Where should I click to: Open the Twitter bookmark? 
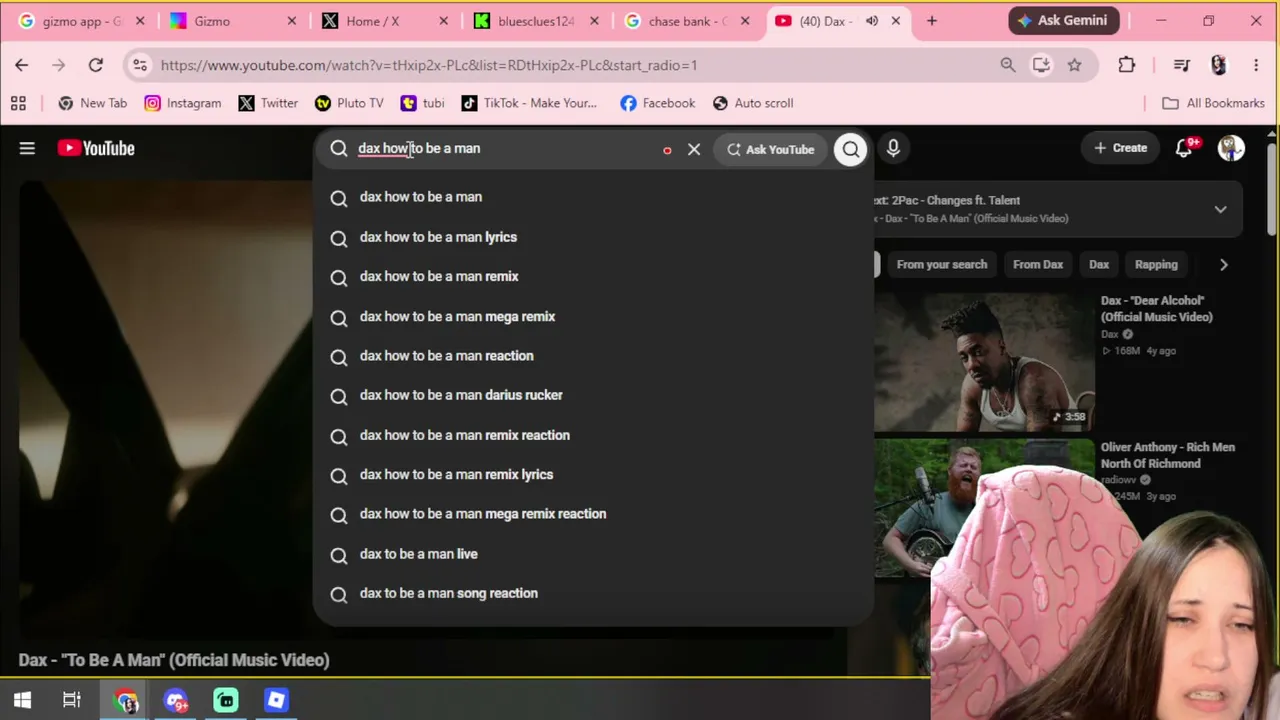pyautogui.click(x=268, y=103)
